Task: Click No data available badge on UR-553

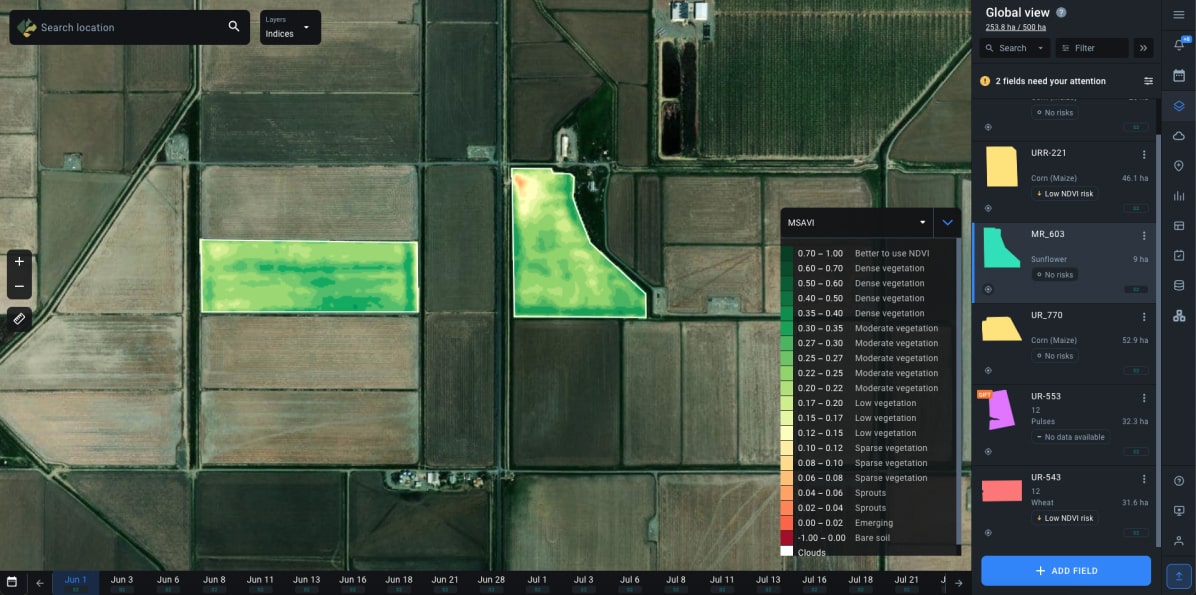Action: [x=1070, y=437]
